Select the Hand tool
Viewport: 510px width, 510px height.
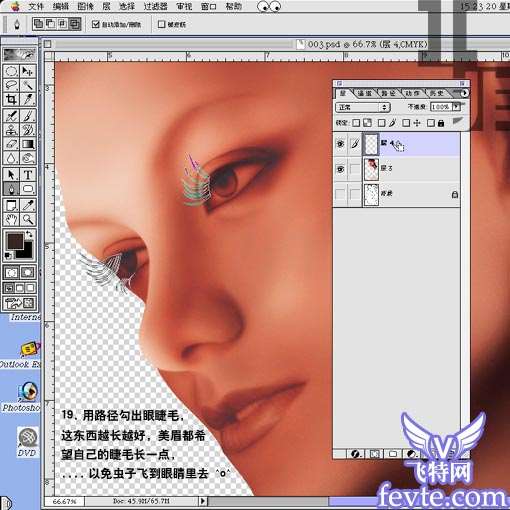tap(11, 219)
